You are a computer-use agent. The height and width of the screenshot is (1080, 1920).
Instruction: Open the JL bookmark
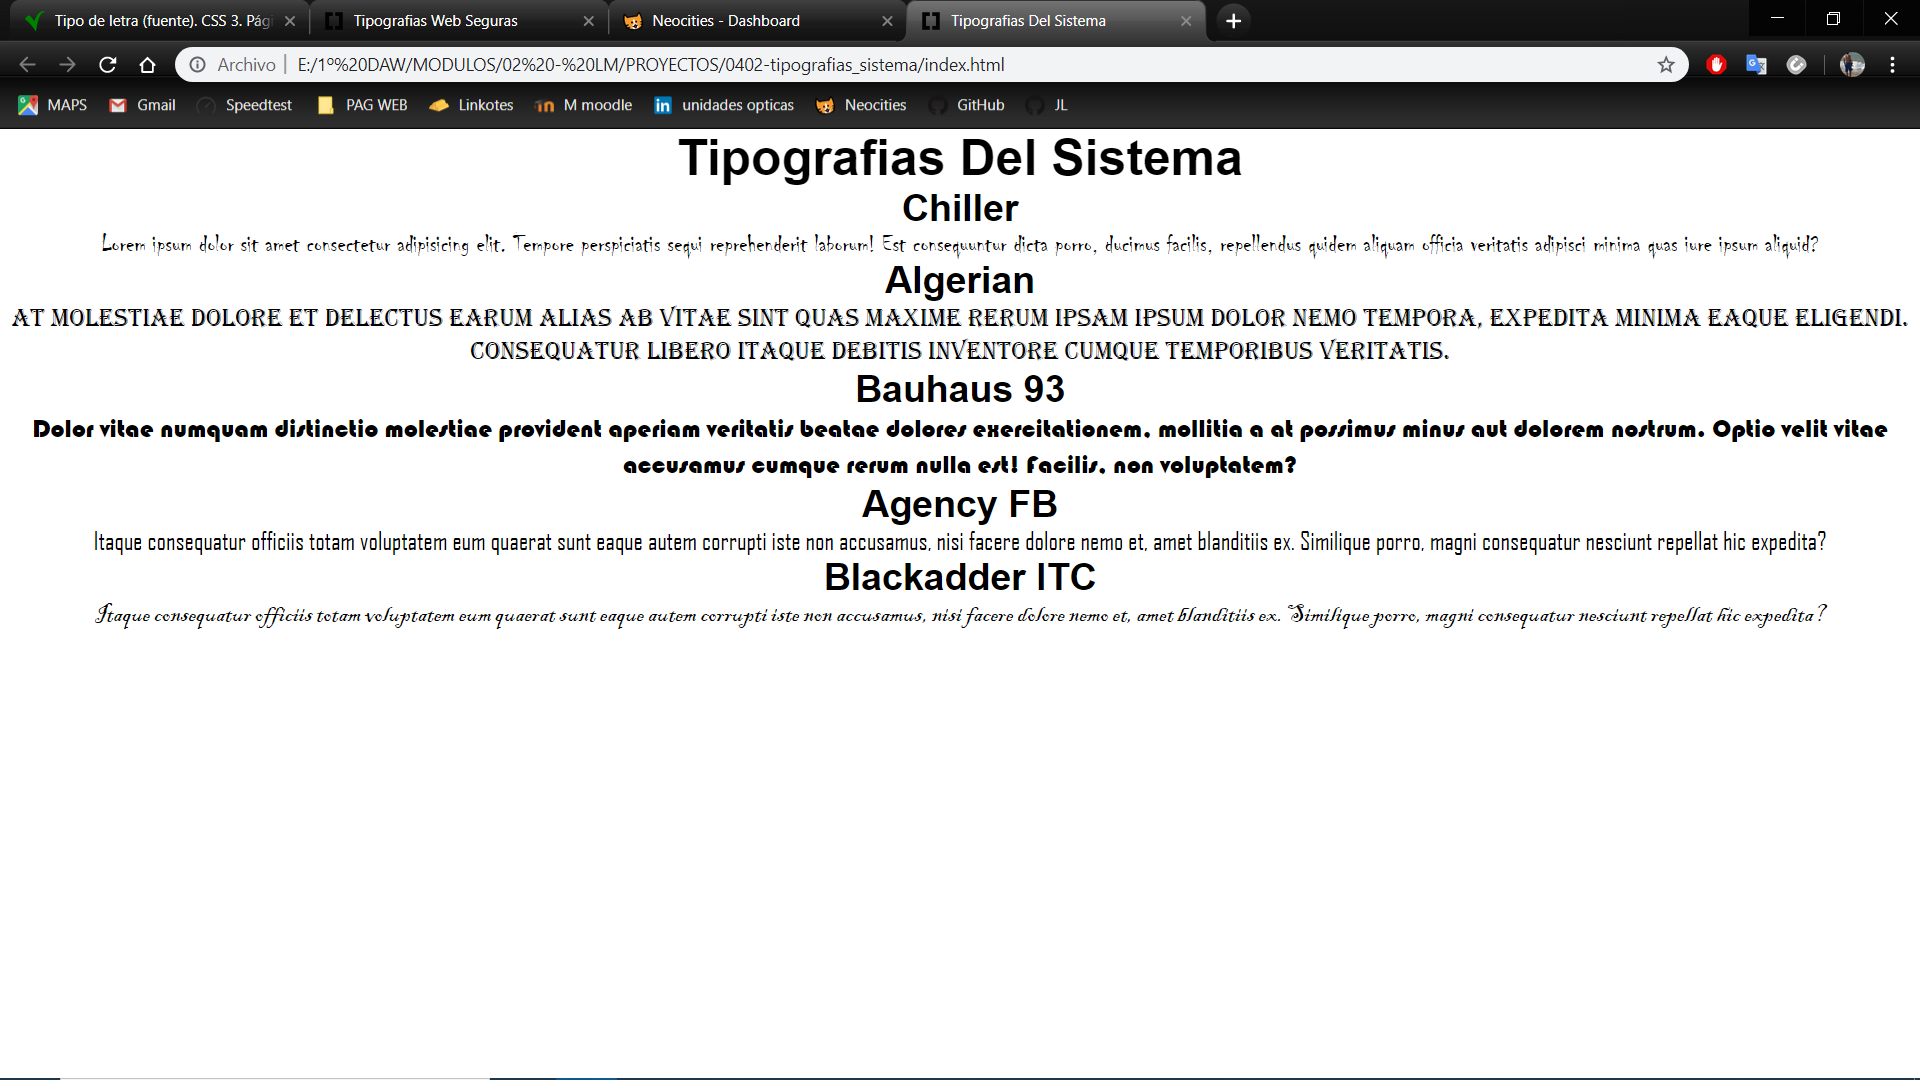pos(1048,105)
